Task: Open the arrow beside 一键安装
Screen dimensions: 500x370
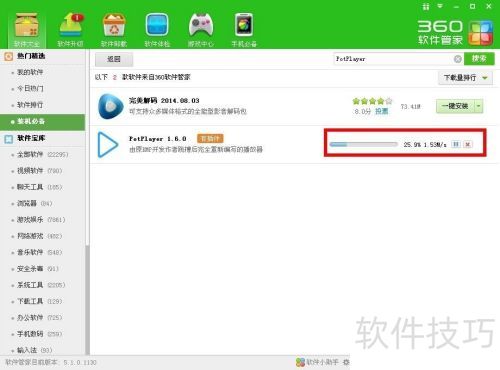Action: click(479, 106)
